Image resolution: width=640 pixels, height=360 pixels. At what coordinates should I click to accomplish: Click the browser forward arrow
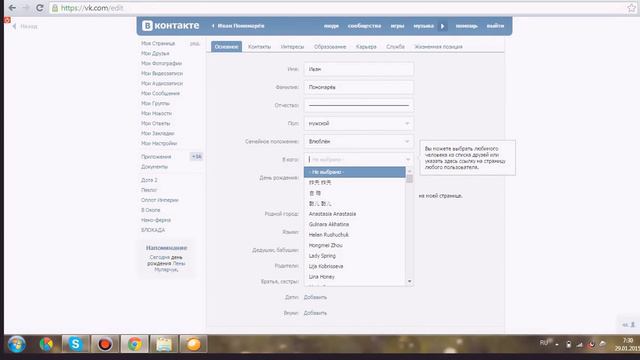pyautogui.click(x=26, y=8)
